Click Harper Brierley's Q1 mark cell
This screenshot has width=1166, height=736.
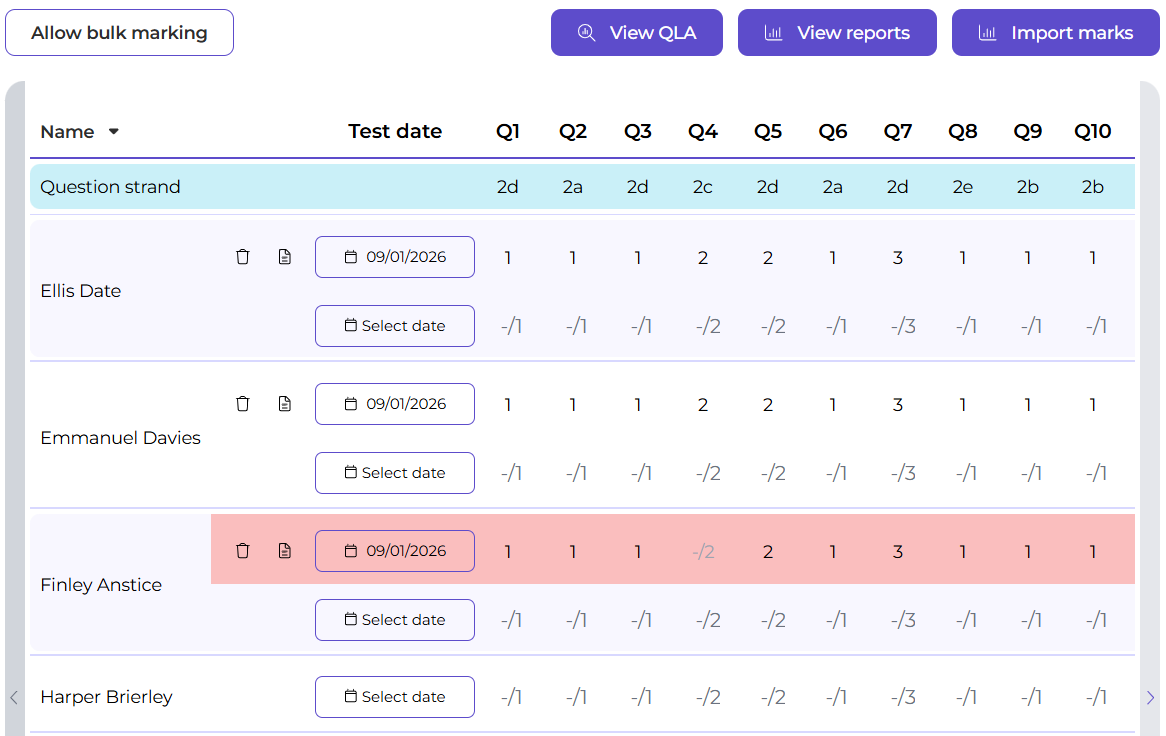(510, 697)
